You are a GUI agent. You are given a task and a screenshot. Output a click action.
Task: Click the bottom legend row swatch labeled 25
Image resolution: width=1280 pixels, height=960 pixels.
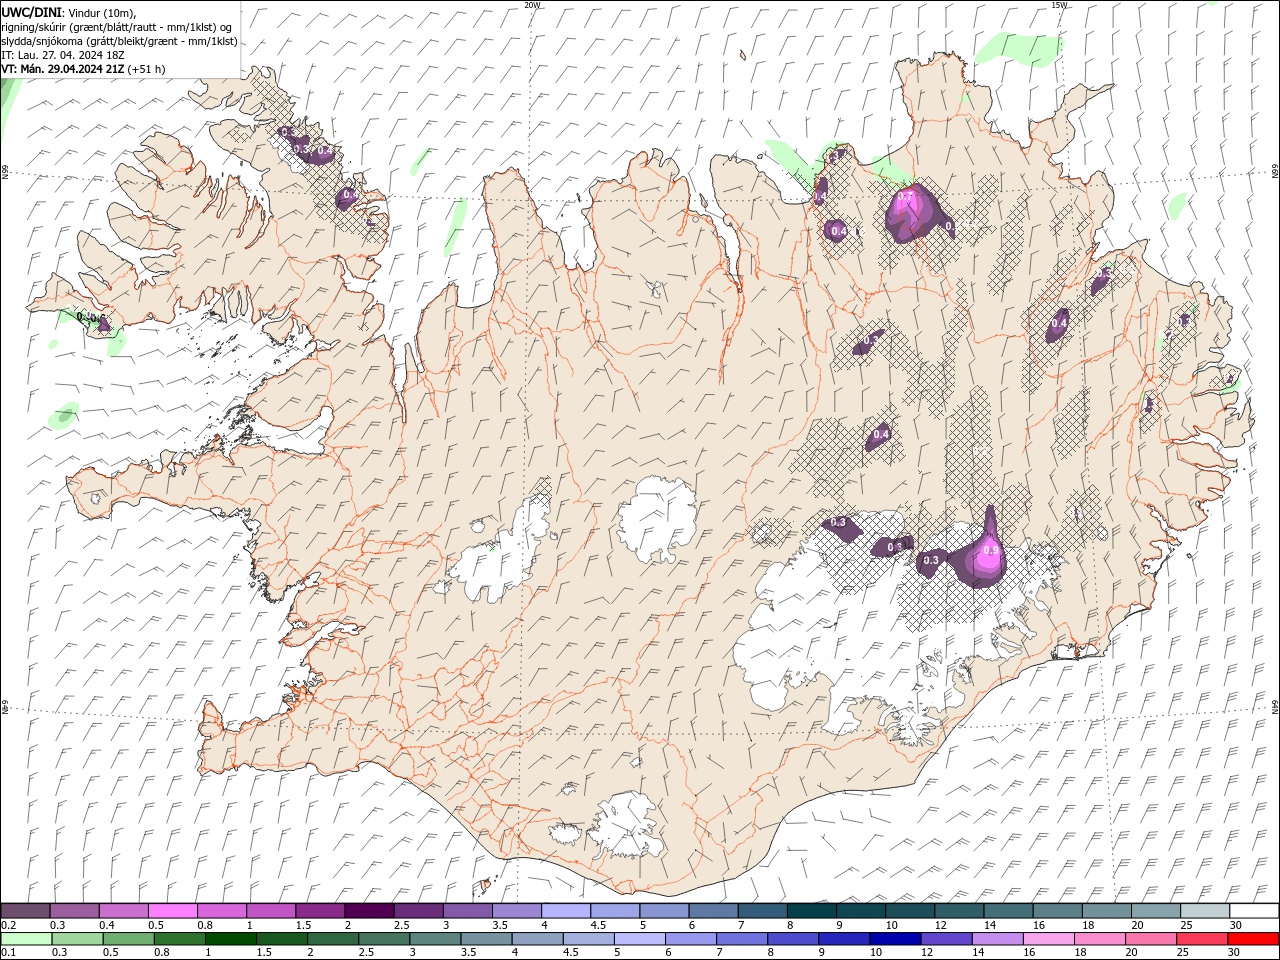coord(1201,939)
